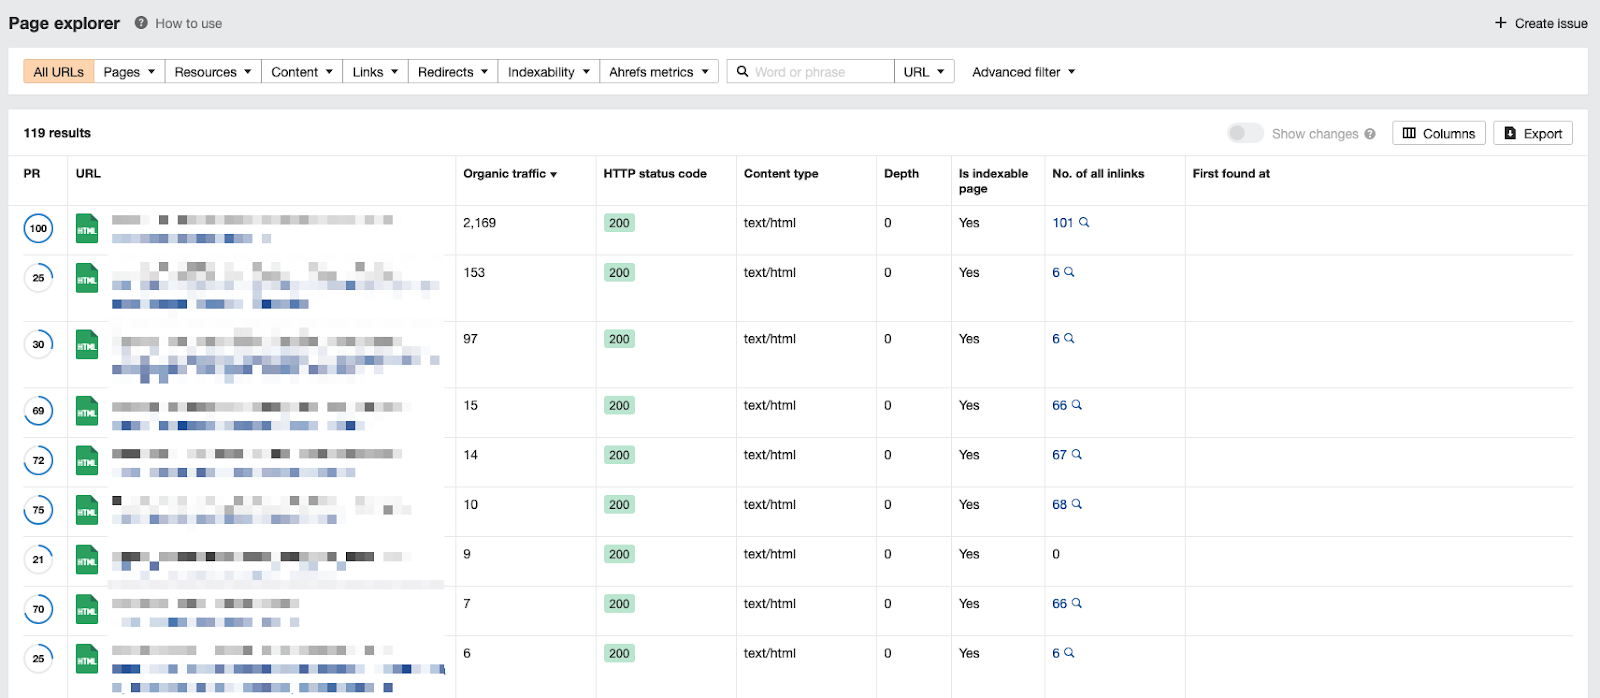Screen dimensions: 1600x698
Task: Click magnifier icon next to 68 inlinks
Action: [x=1077, y=504]
